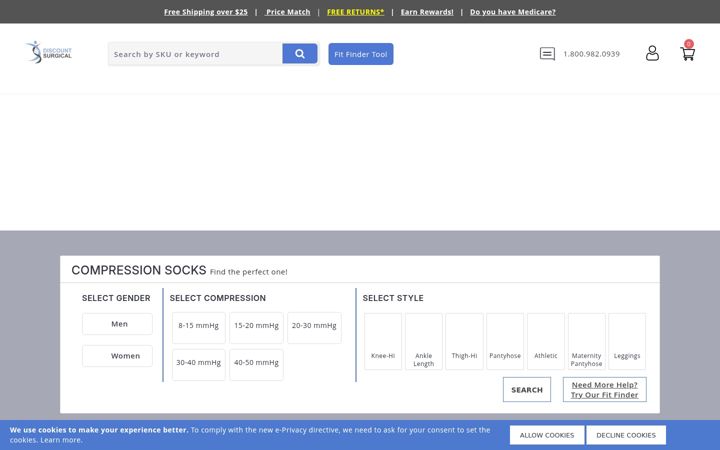Choose 15-20 mmHg compression

click(256, 328)
